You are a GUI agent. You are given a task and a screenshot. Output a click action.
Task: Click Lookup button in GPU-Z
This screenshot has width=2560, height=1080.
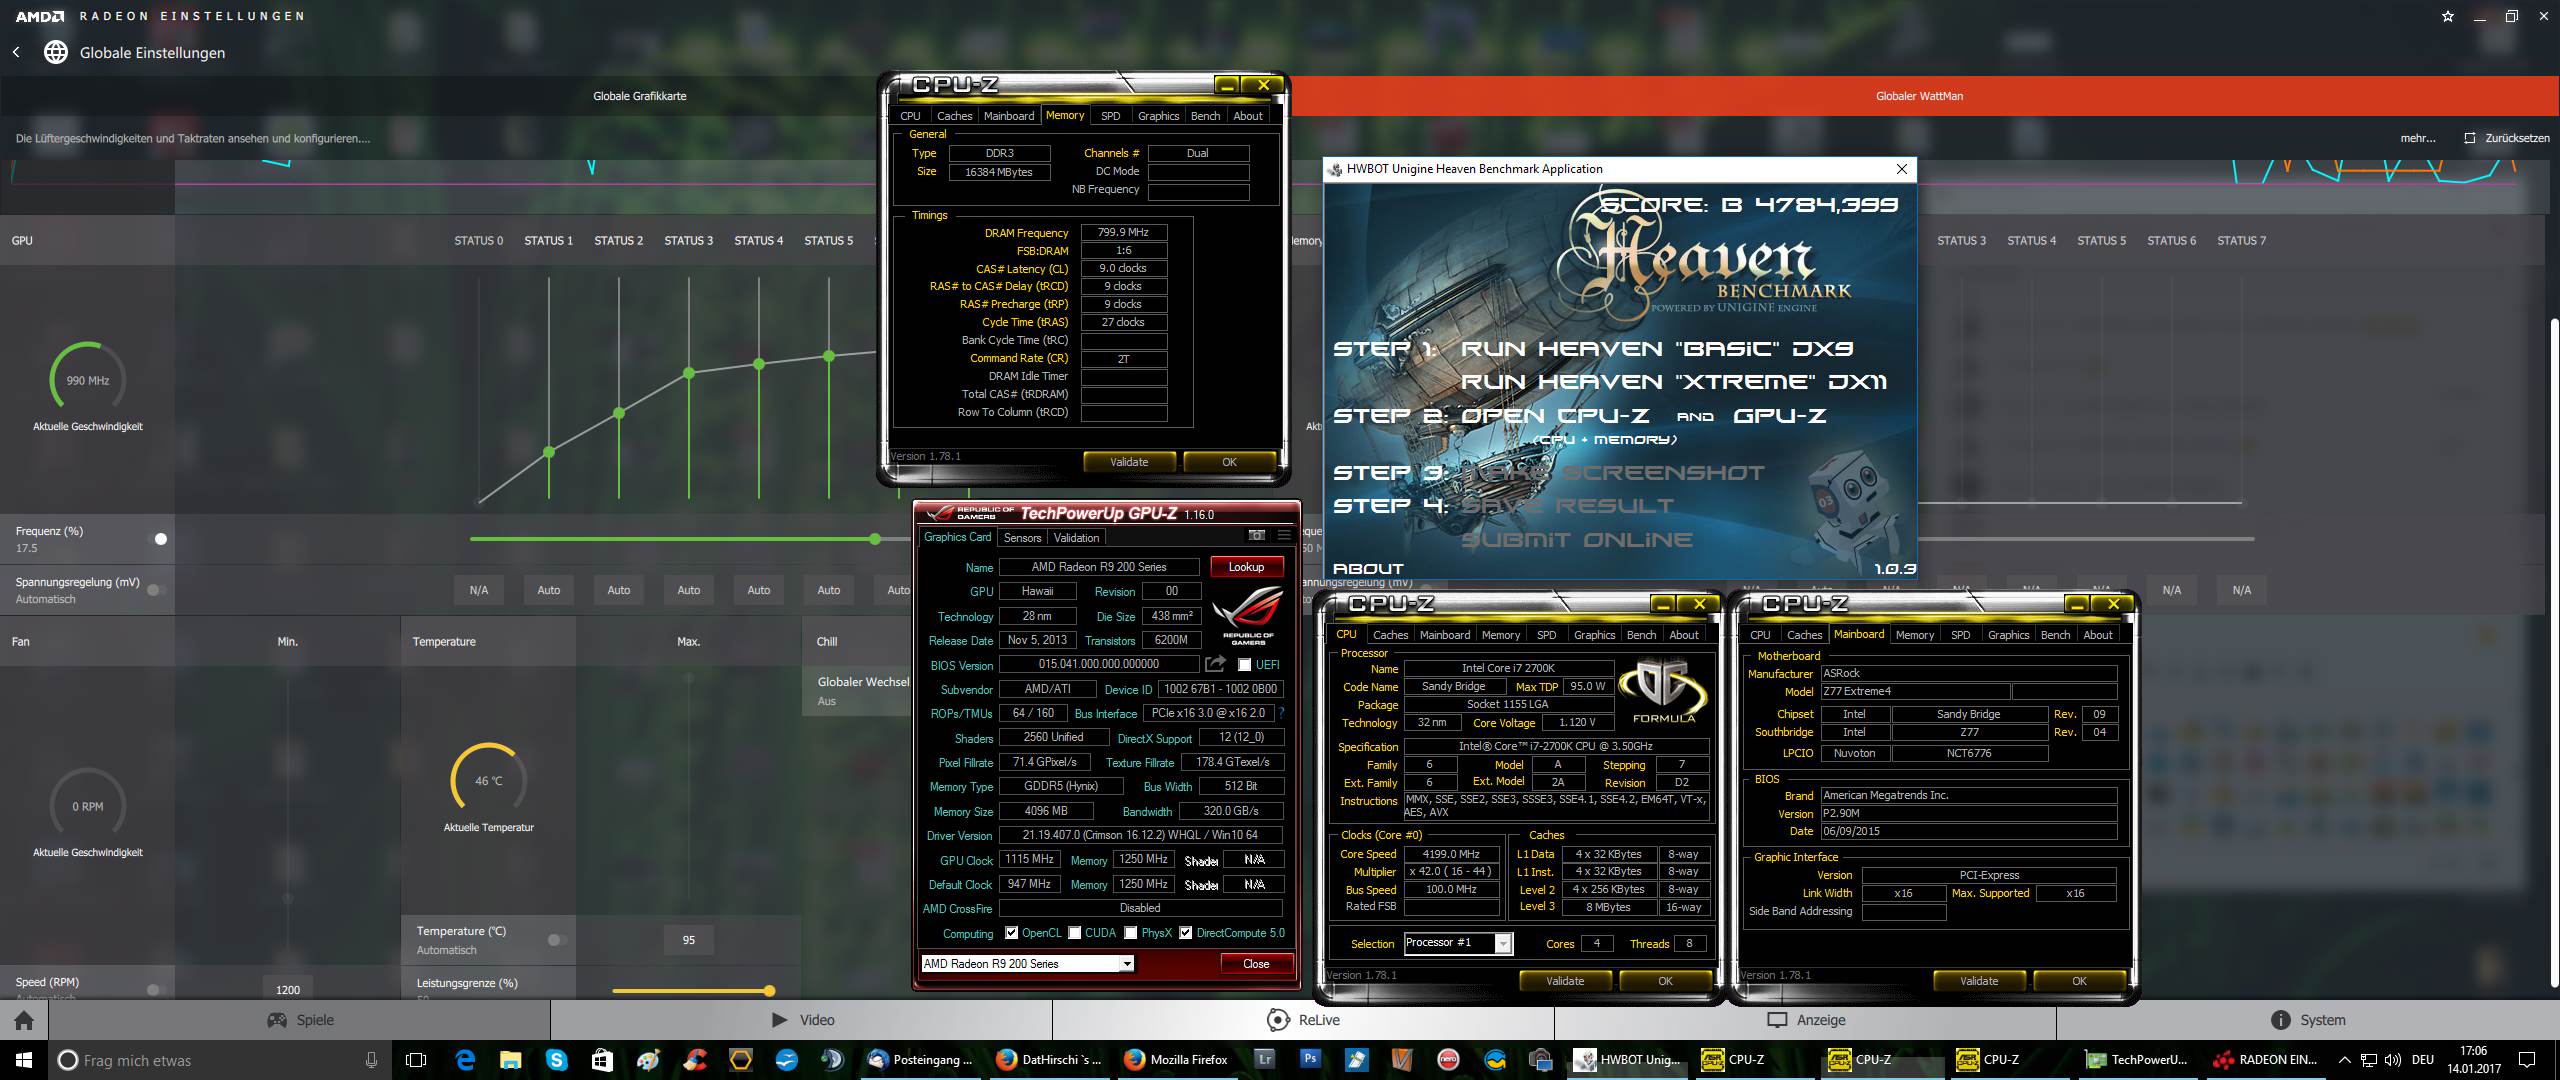[1246, 567]
